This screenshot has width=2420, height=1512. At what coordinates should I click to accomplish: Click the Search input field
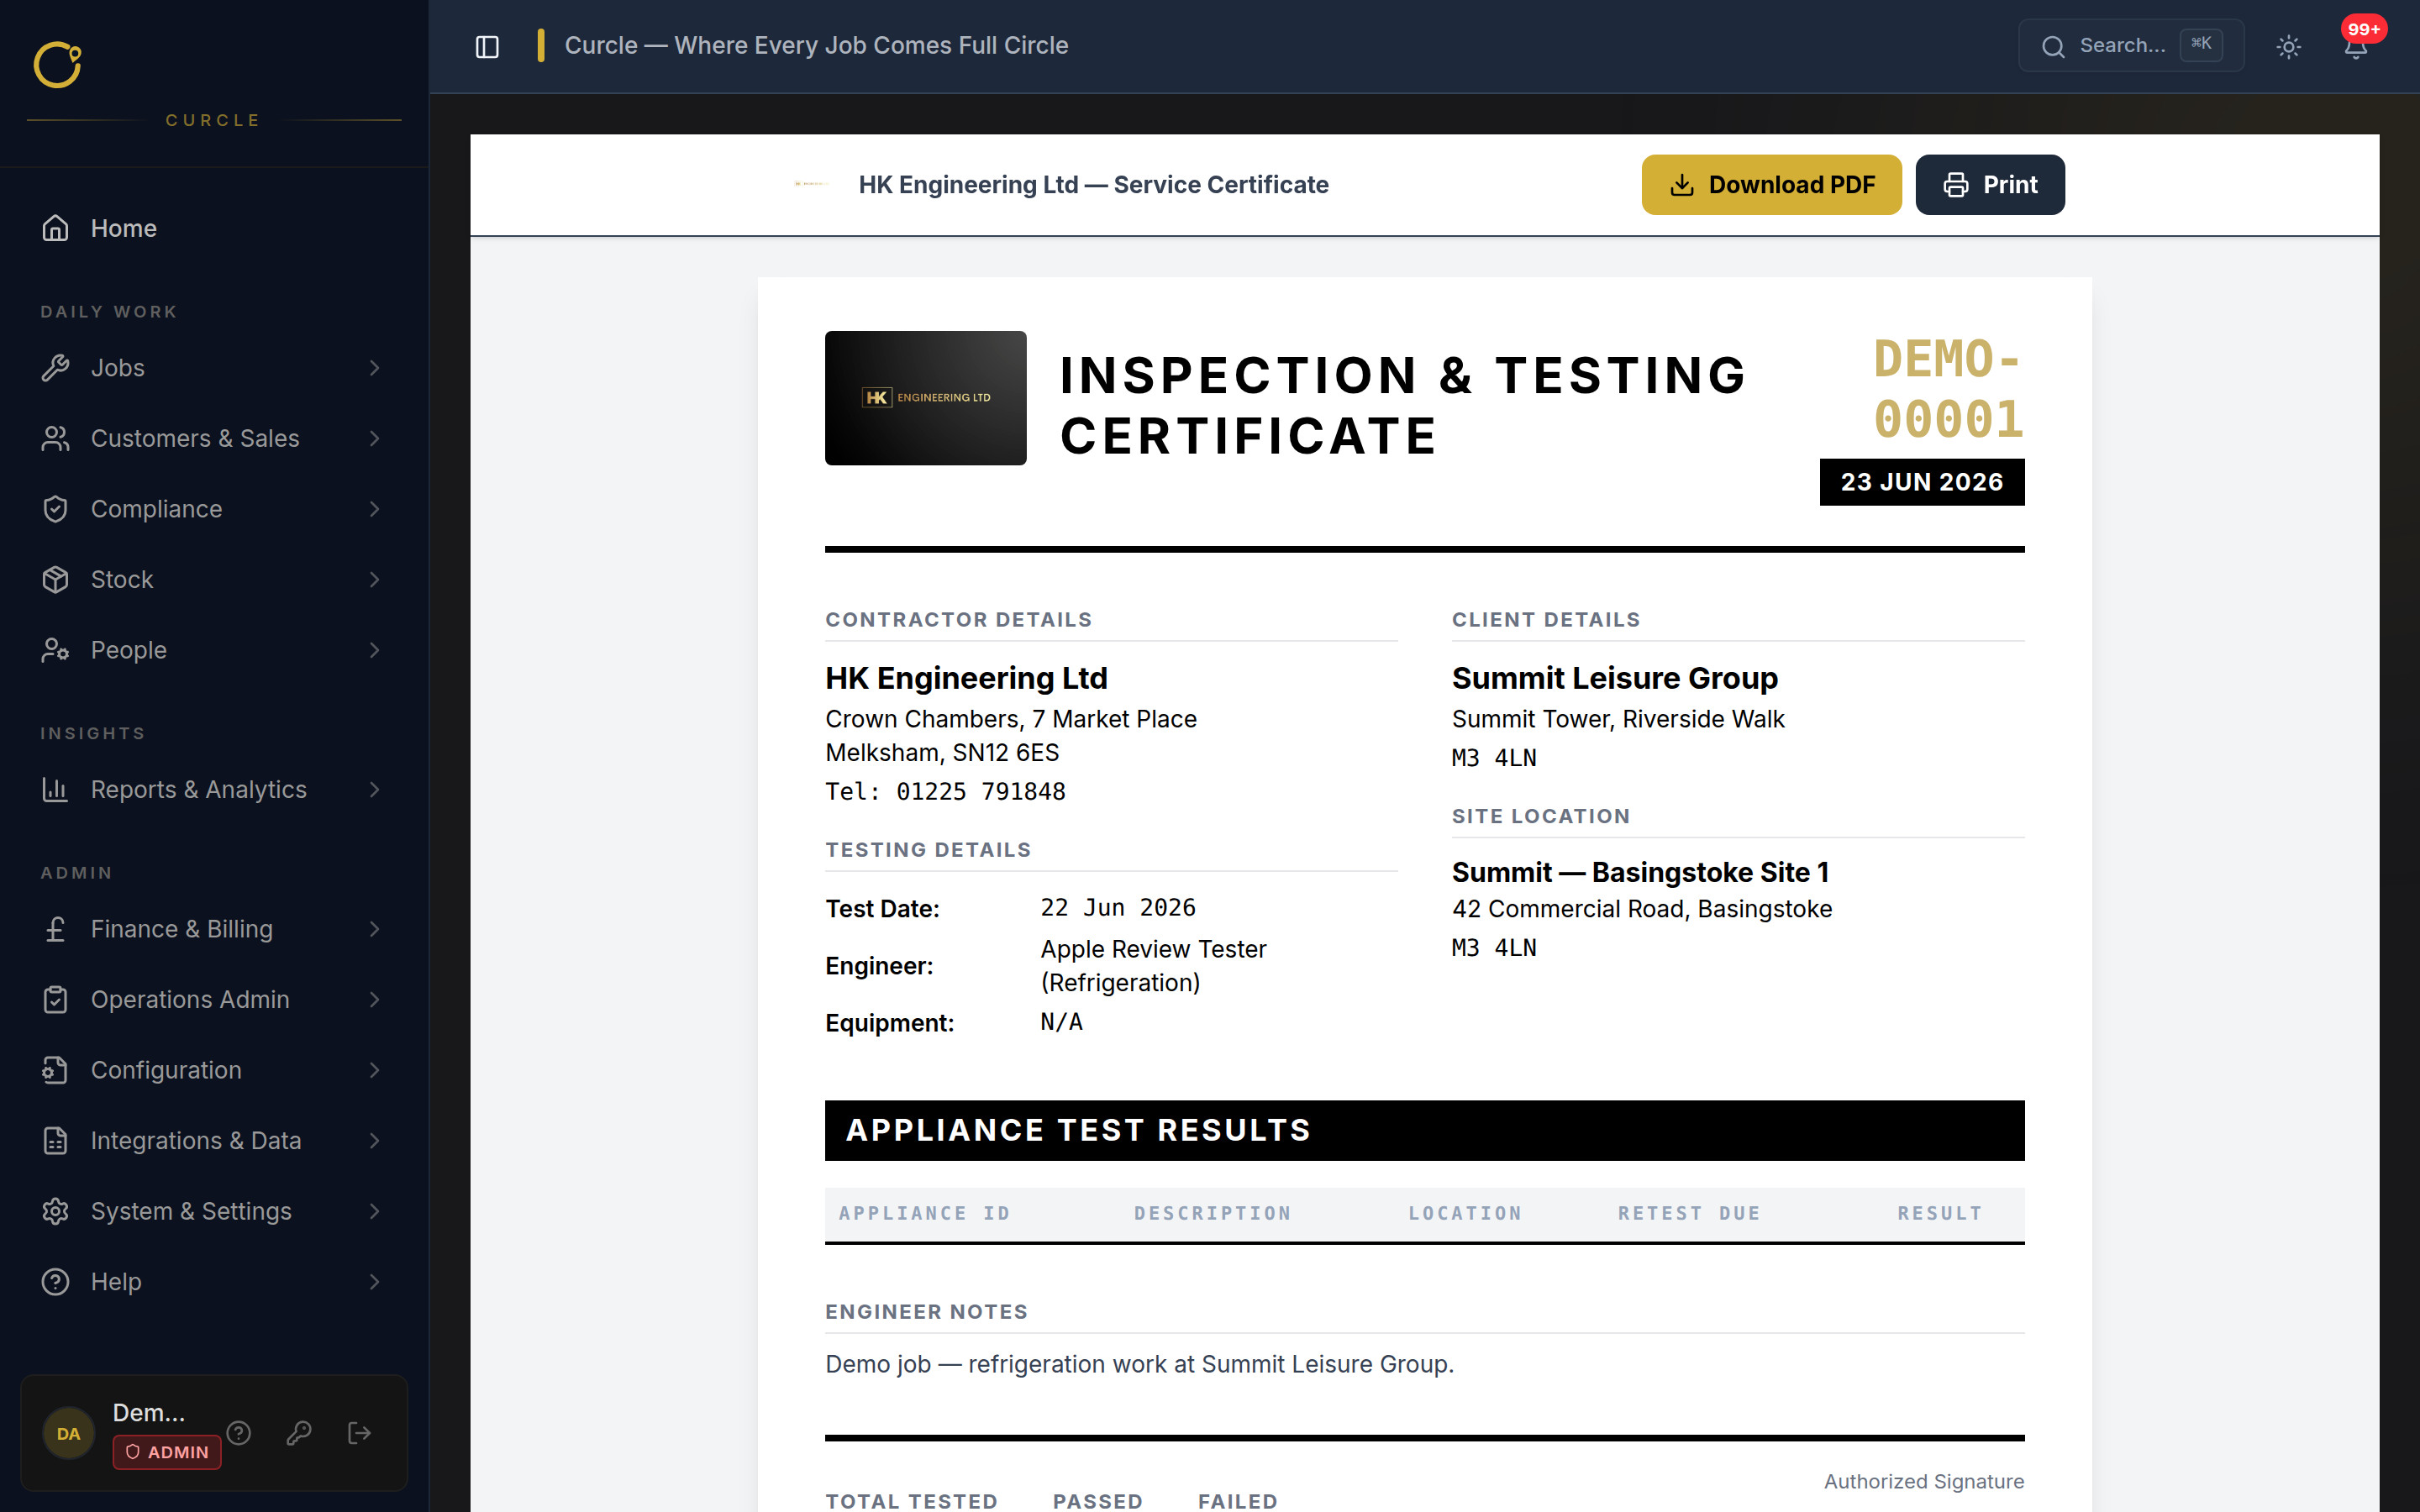tap(2131, 46)
